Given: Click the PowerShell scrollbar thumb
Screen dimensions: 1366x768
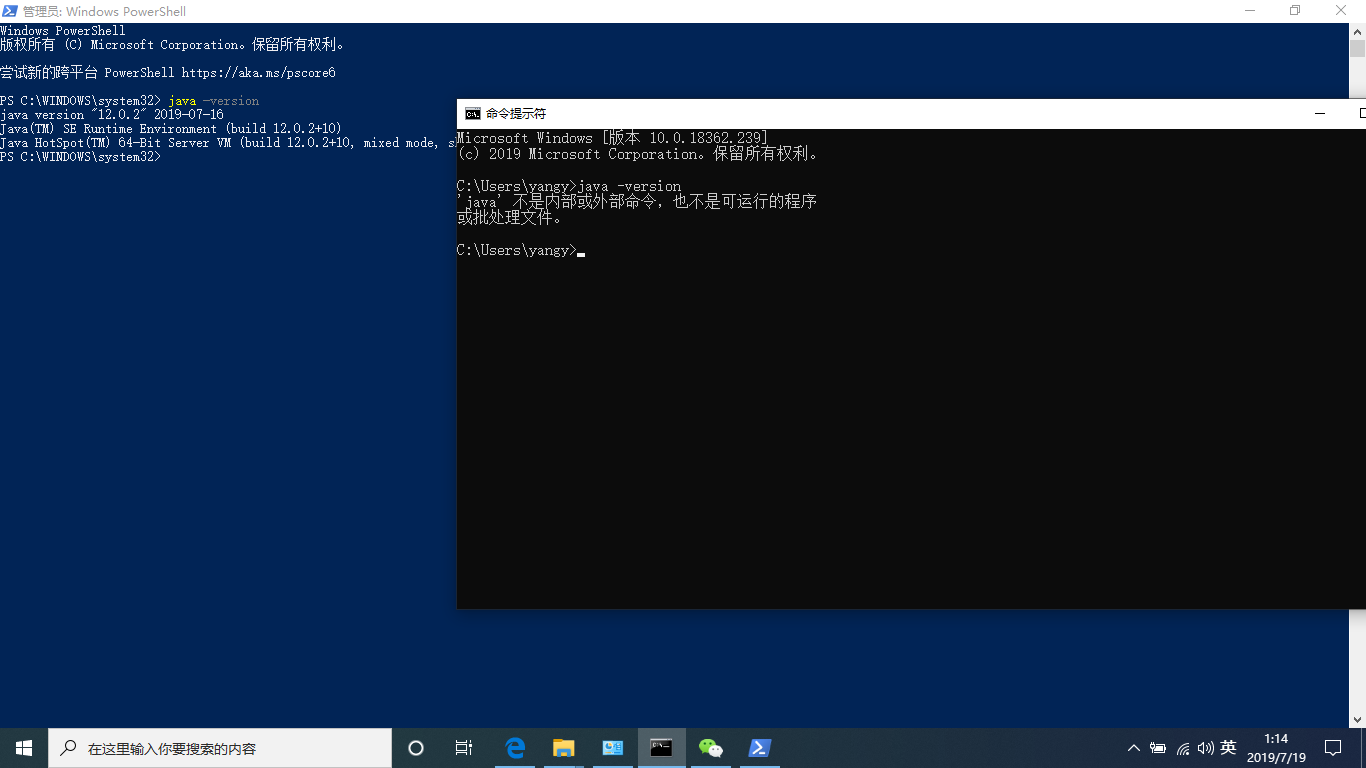Looking at the screenshot, I should (x=1357, y=49).
